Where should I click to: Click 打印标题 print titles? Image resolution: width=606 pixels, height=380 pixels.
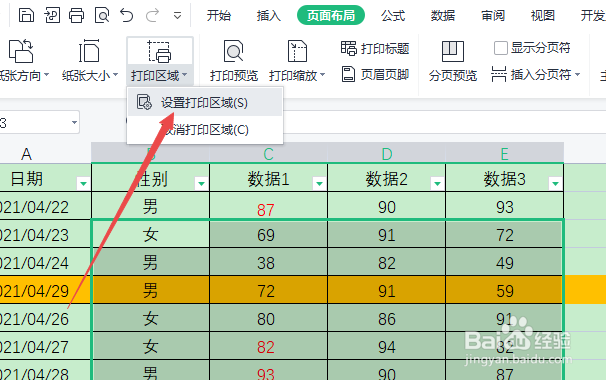375,48
